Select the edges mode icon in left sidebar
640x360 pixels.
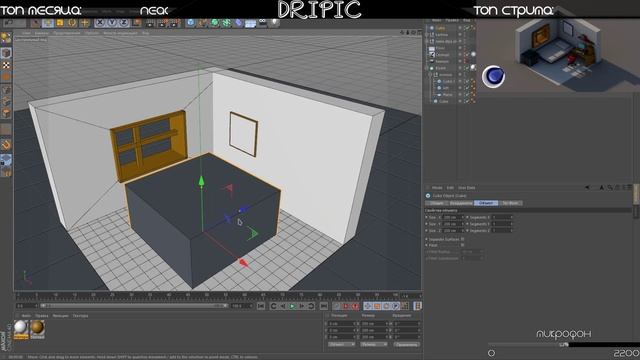[x=6, y=101]
